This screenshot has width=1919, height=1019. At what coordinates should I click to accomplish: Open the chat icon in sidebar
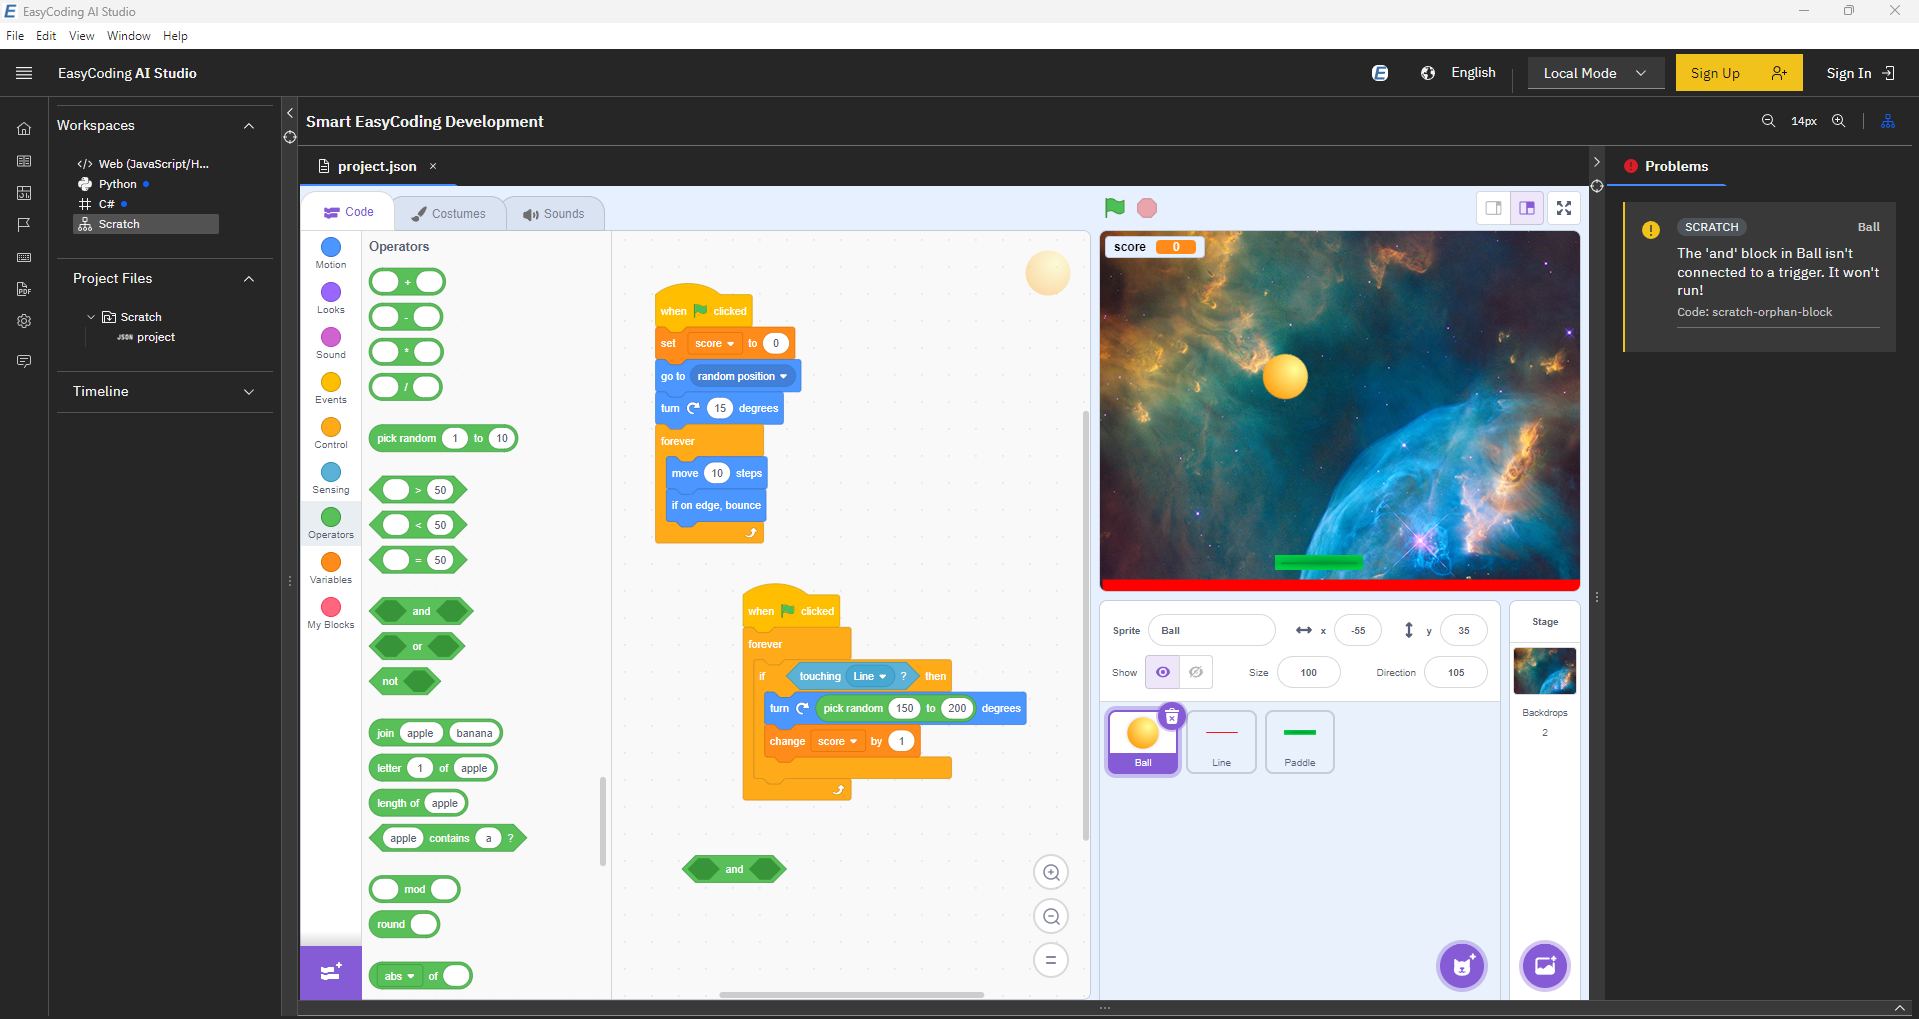point(24,361)
